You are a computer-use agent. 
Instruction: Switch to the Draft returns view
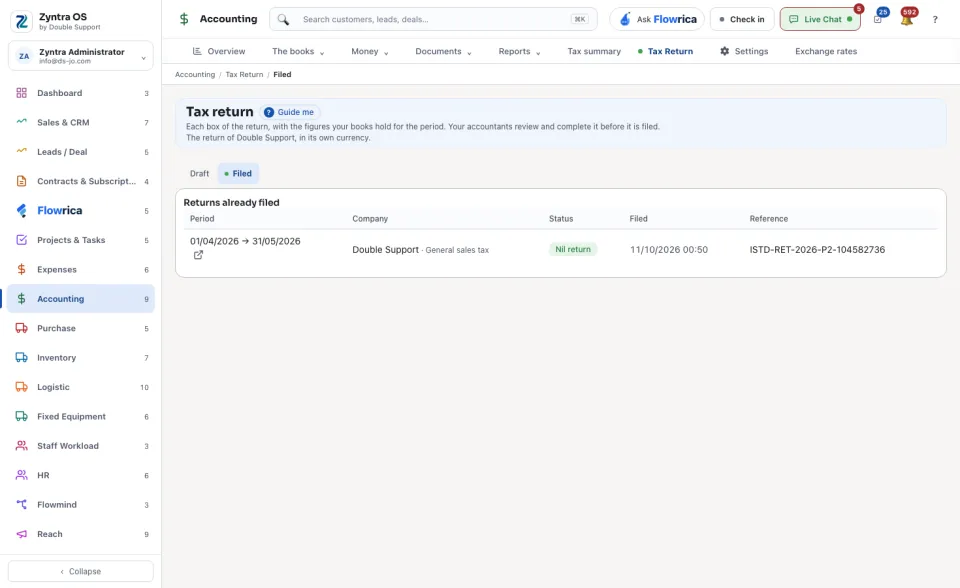(199, 173)
